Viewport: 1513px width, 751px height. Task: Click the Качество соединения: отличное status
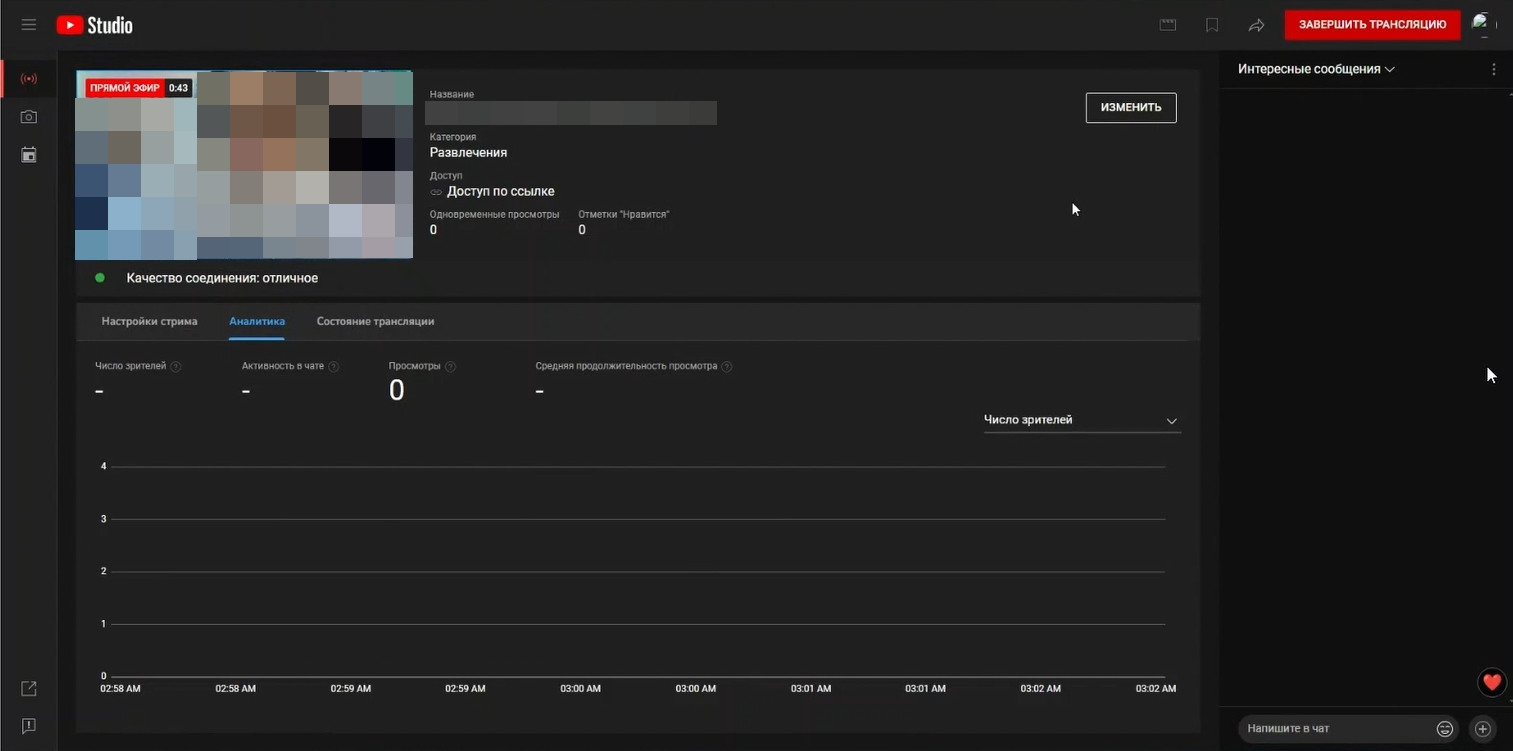pos(222,278)
